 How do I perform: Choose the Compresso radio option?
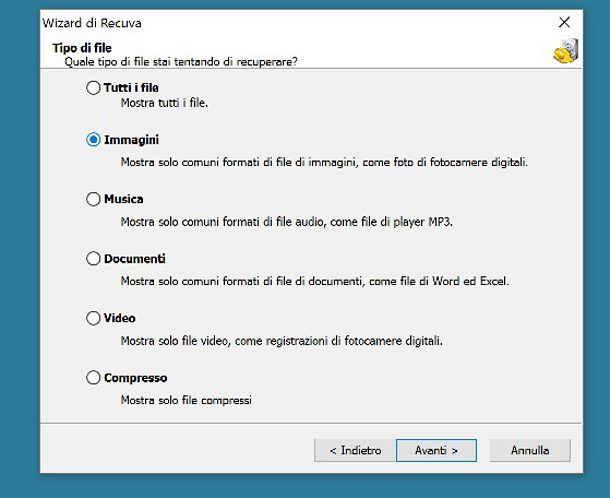[x=93, y=377]
